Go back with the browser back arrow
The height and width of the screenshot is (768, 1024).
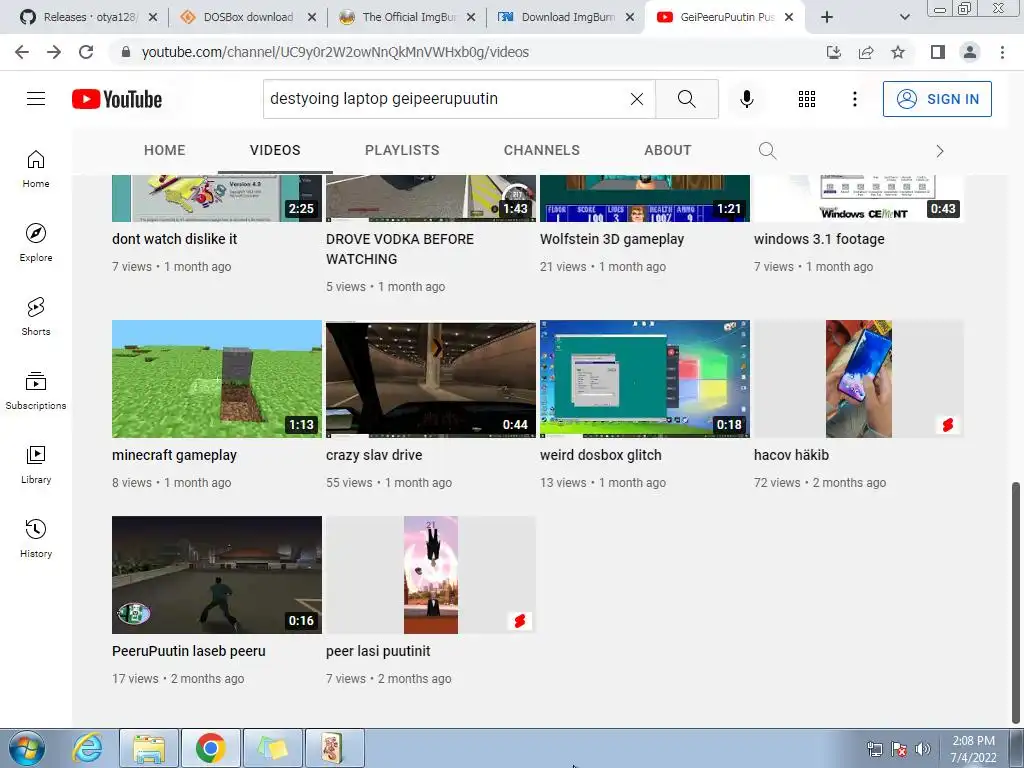coord(22,52)
